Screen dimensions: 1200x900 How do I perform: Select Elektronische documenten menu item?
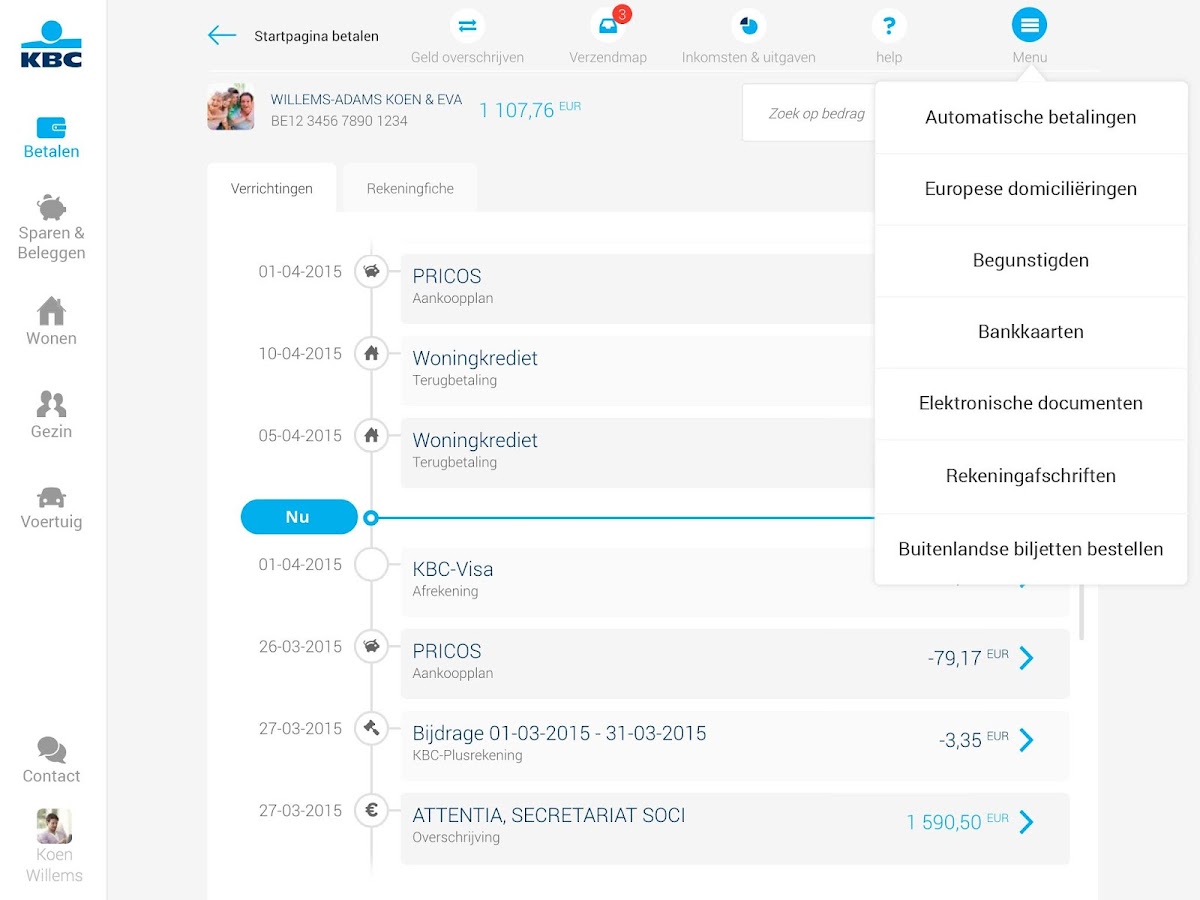(1030, 403)
